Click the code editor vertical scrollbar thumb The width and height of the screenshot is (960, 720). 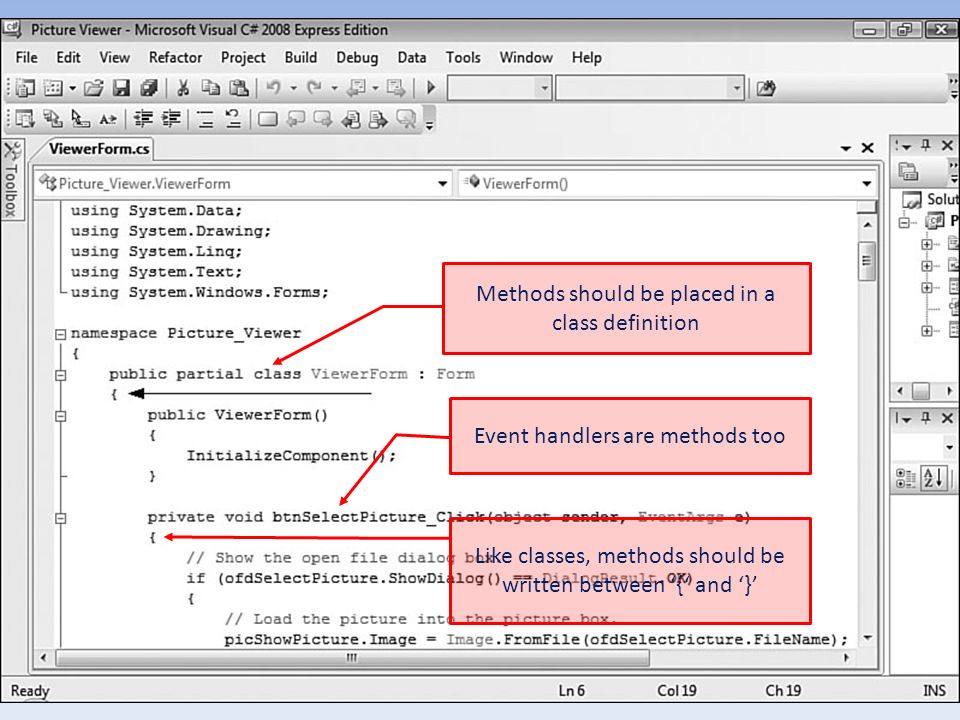pos(866,261)
